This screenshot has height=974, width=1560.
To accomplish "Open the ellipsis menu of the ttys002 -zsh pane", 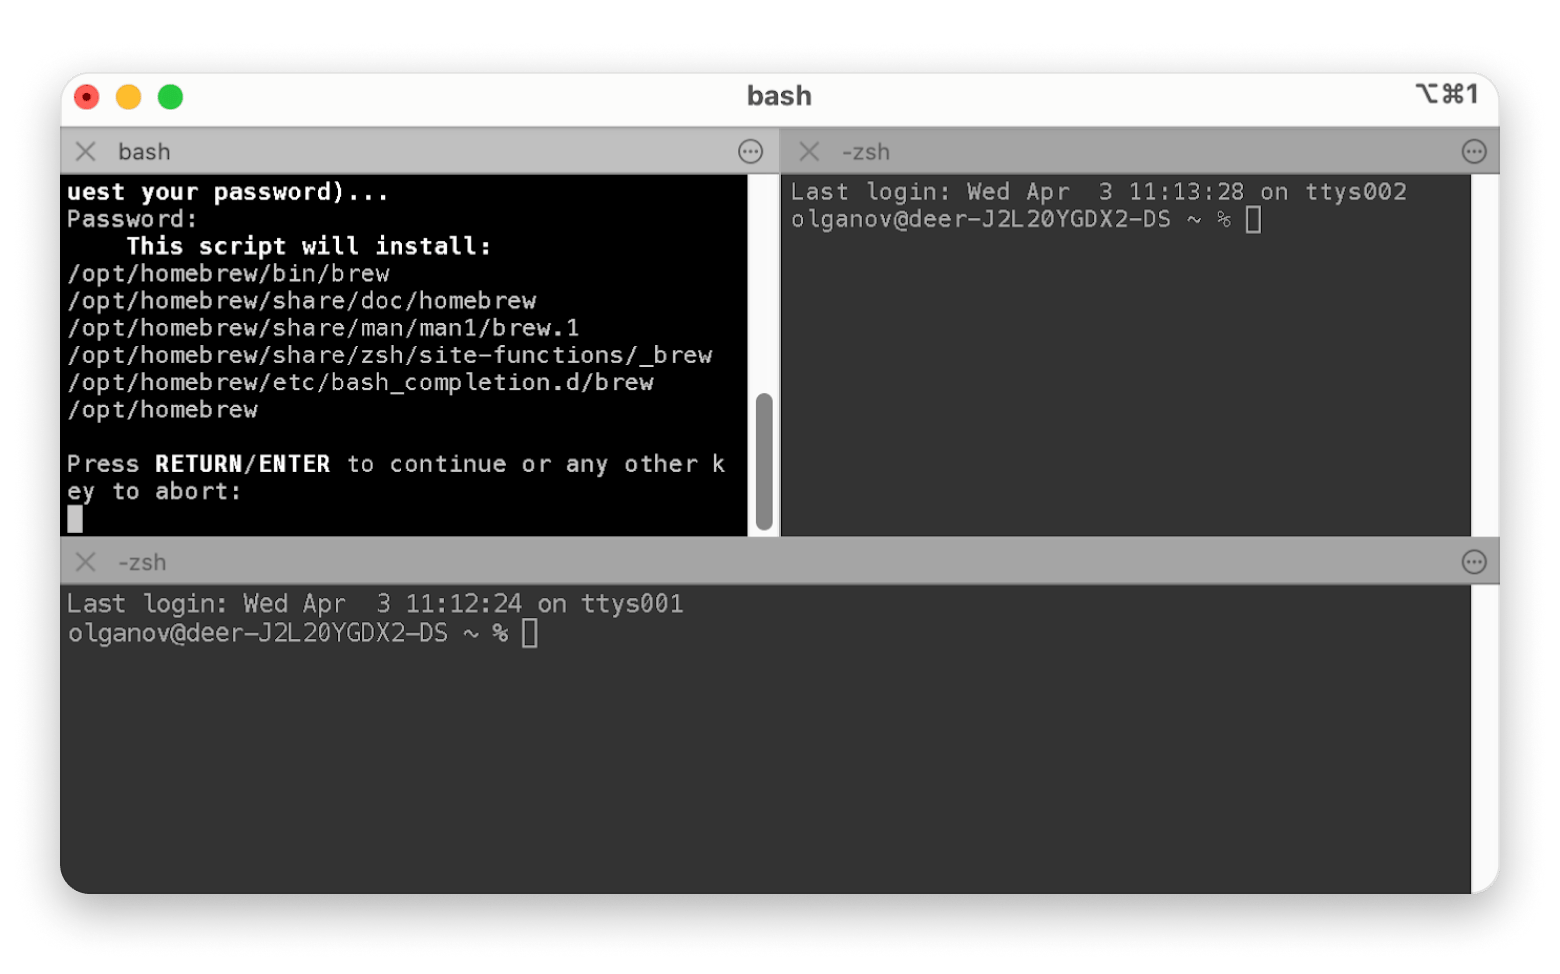I will click(1474, 152).
